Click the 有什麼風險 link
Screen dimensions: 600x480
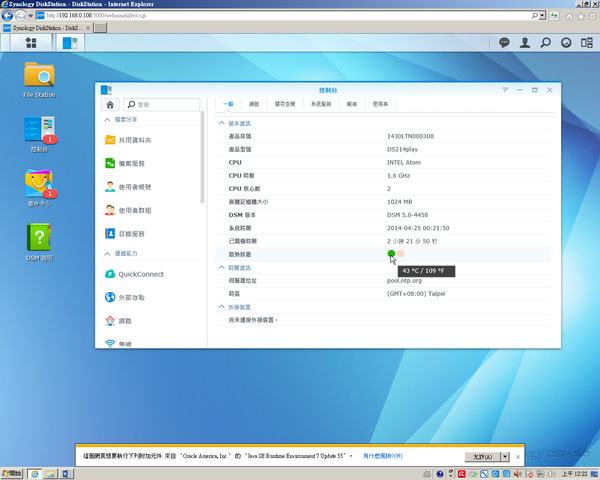[383, 456]
